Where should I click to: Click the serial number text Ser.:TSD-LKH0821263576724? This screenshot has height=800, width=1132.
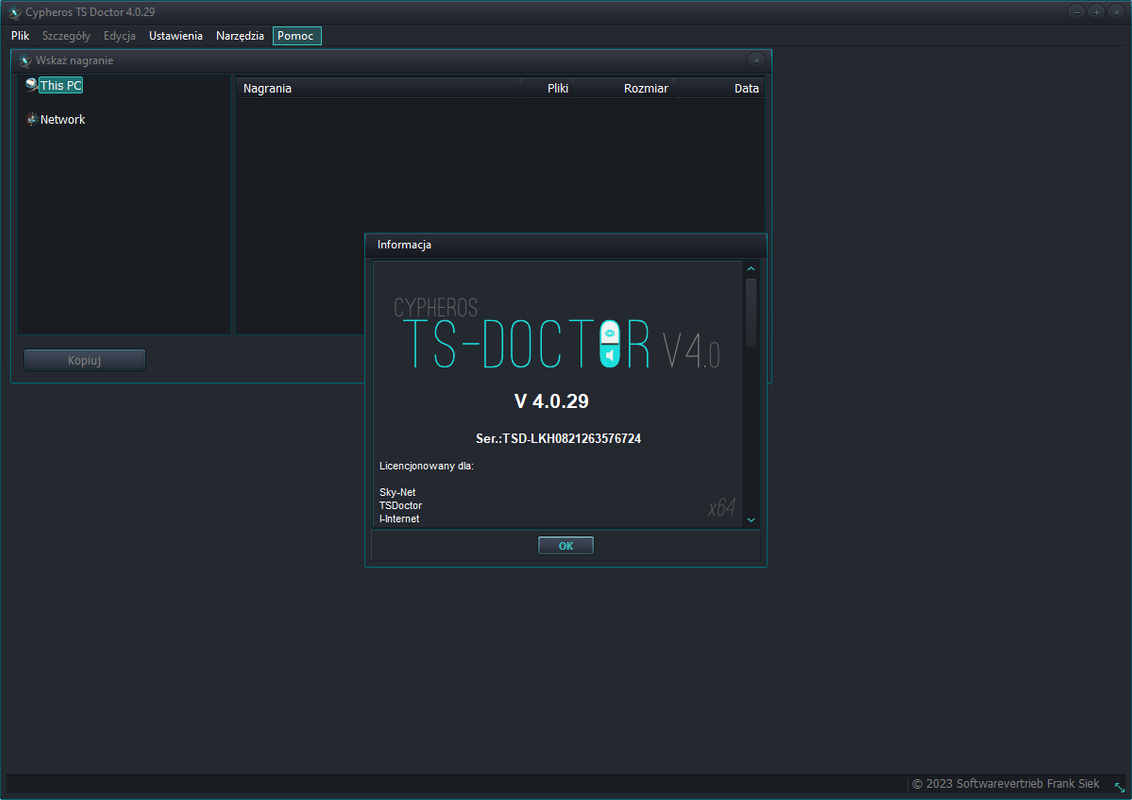coord(558,438)
